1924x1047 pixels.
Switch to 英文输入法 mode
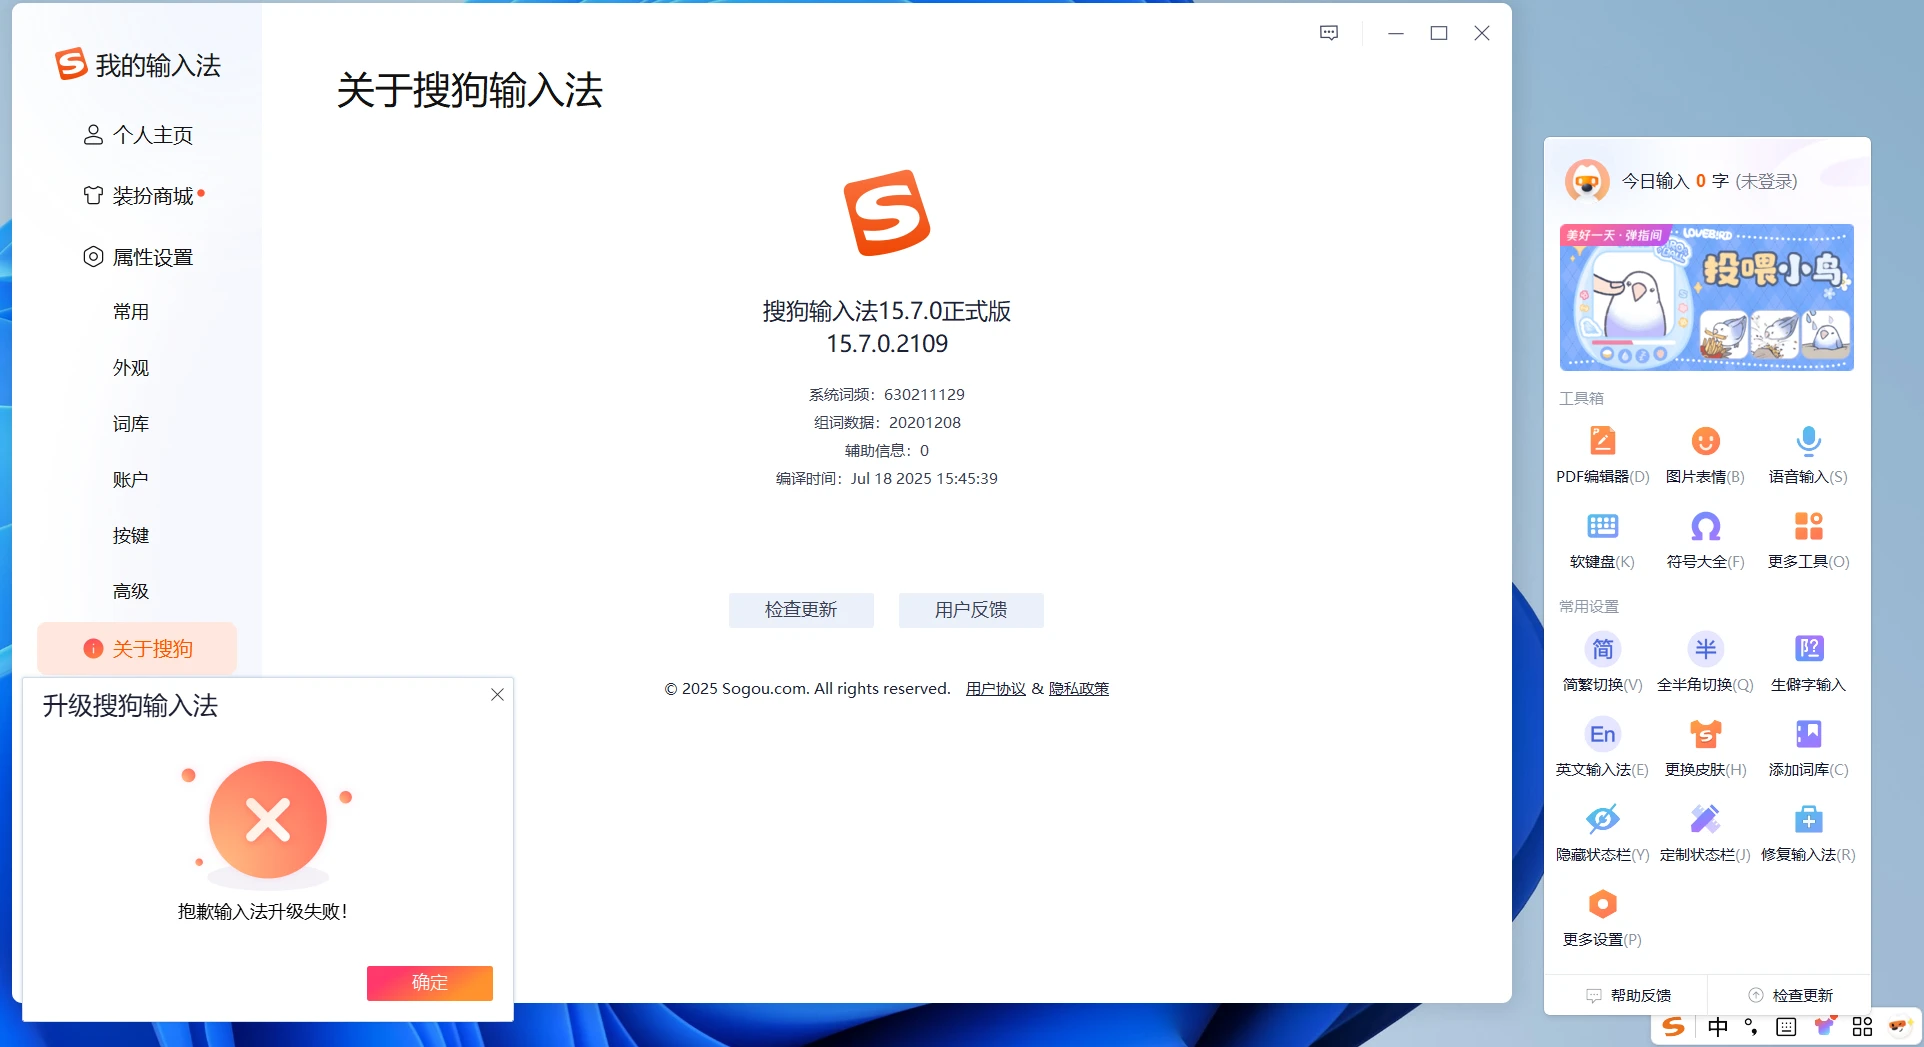coord(1602,734)
